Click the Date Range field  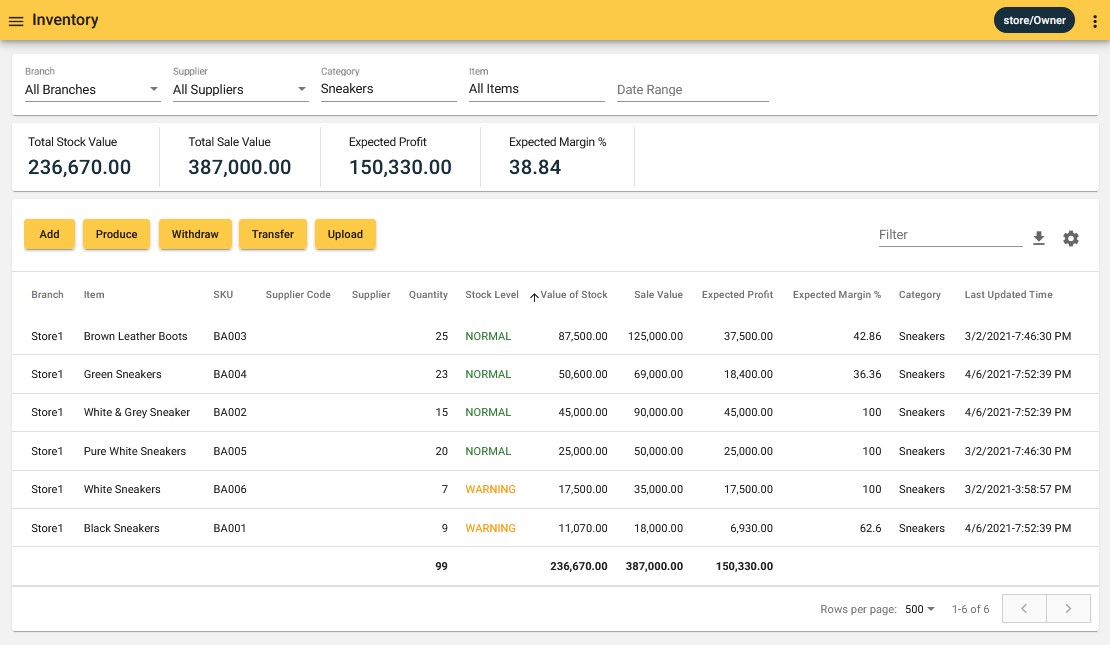pyautogui.click(x=692, y=90)
